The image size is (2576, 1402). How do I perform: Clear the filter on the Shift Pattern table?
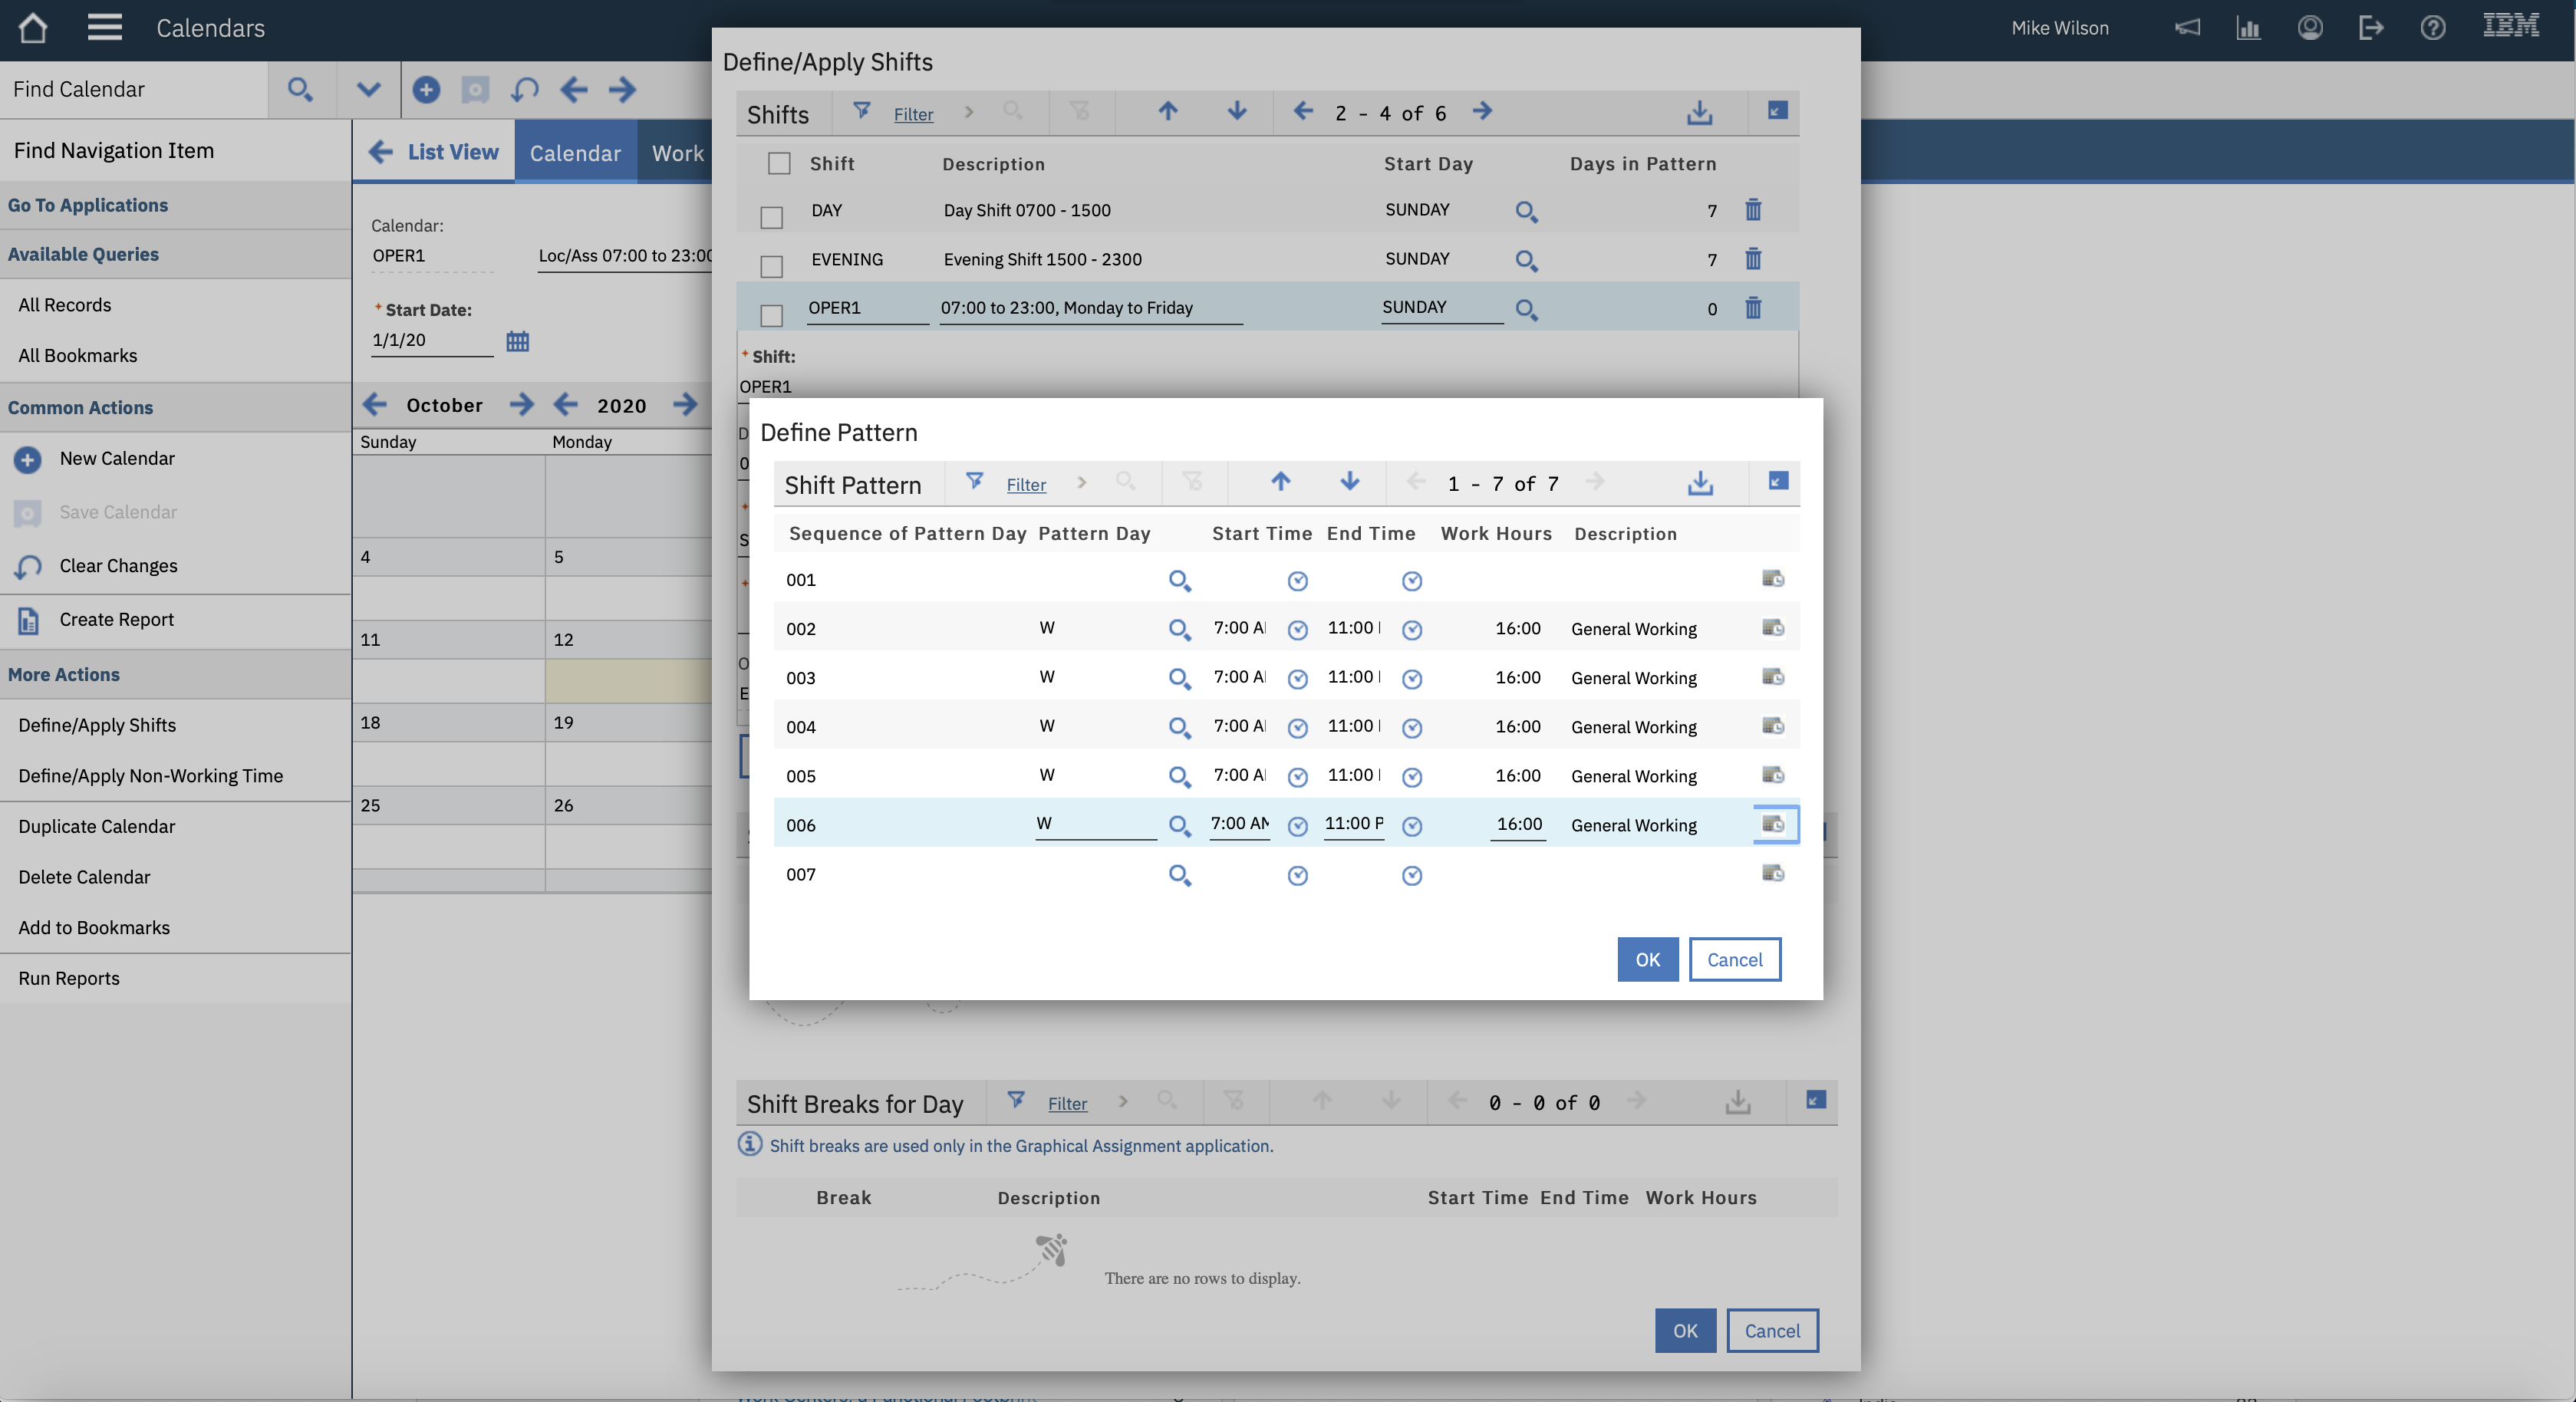pos(1193,482)
